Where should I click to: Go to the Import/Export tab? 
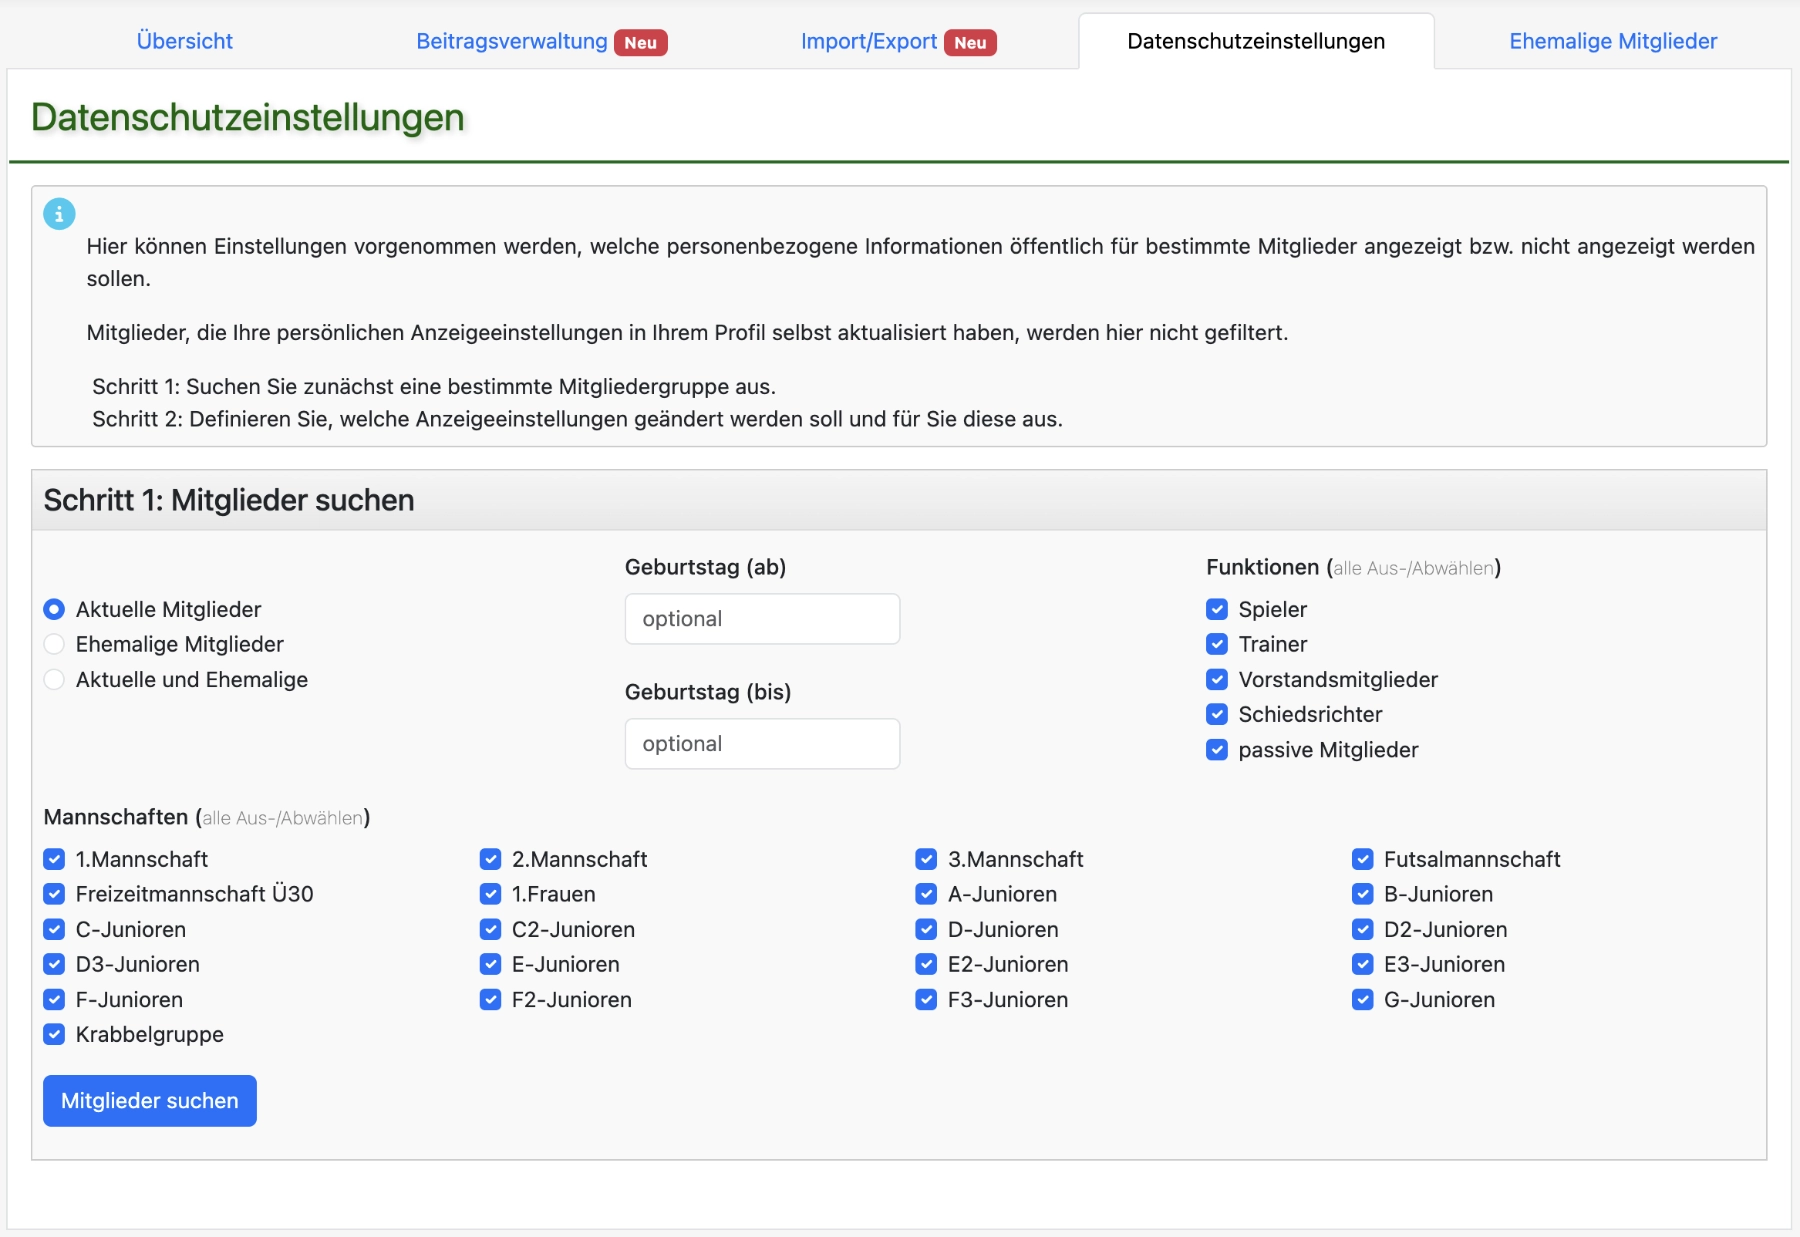868,41
